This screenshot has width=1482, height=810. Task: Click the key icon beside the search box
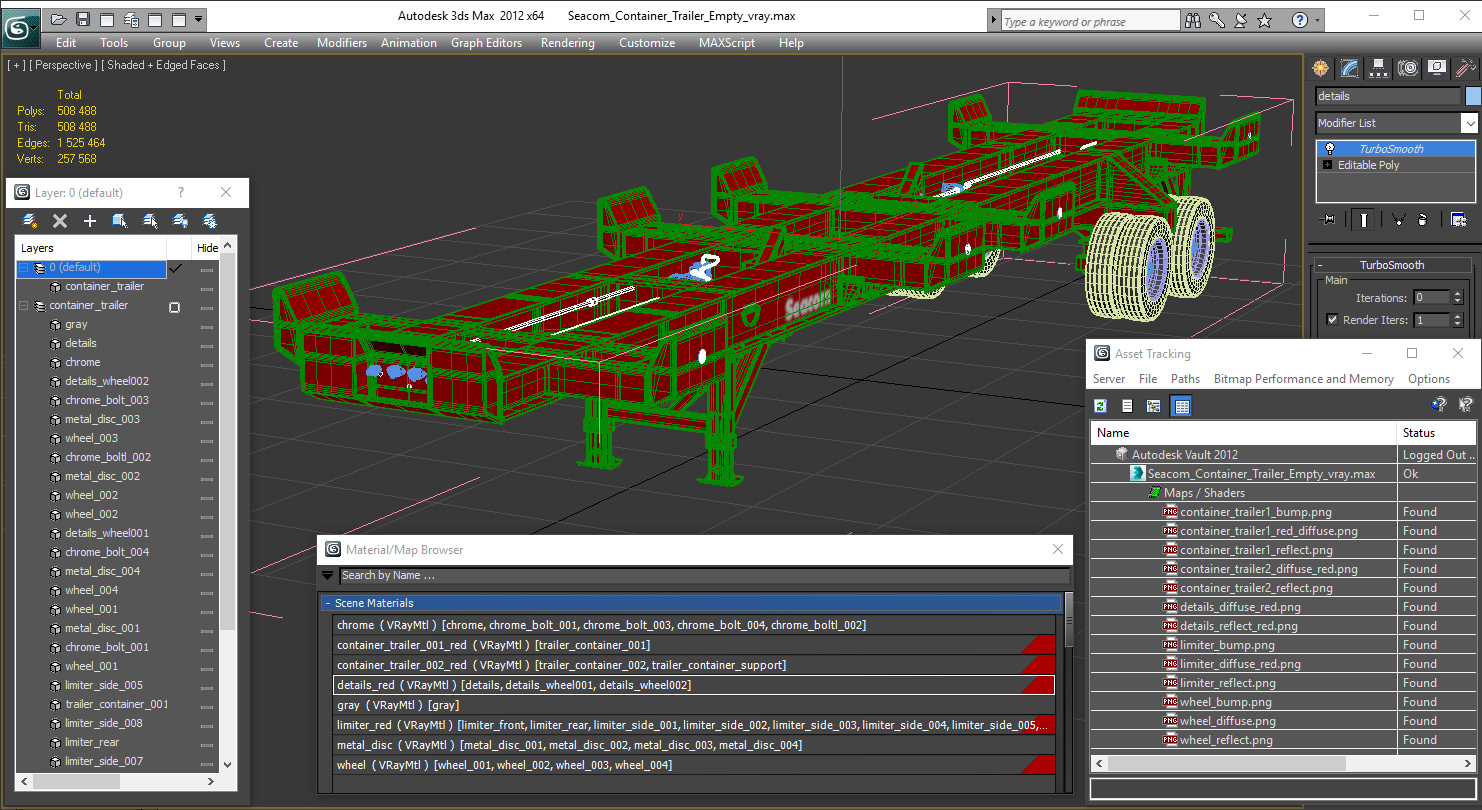click(x=1217, y=20)
